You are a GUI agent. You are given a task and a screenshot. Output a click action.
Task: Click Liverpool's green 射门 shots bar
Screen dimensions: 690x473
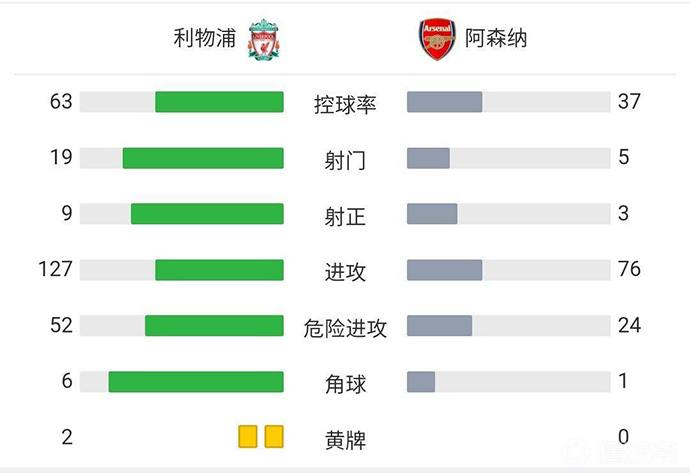[203, 158]
